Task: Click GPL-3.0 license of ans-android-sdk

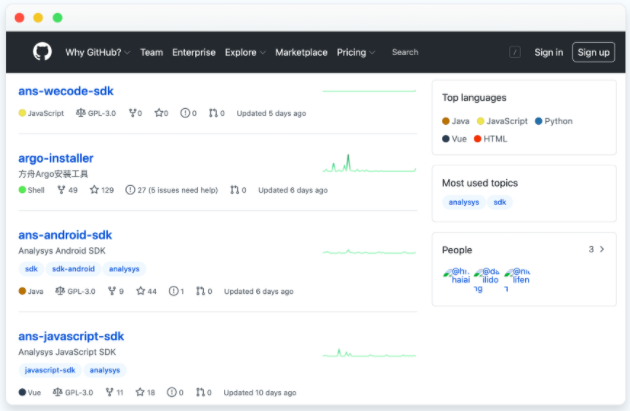Action: tap(75, 291)
